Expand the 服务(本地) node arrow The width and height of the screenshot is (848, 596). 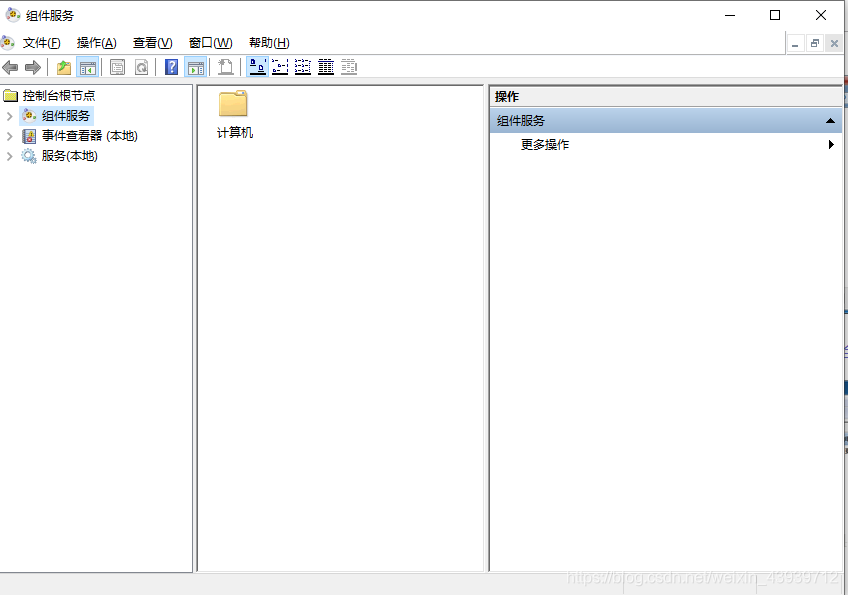point(9,156)
